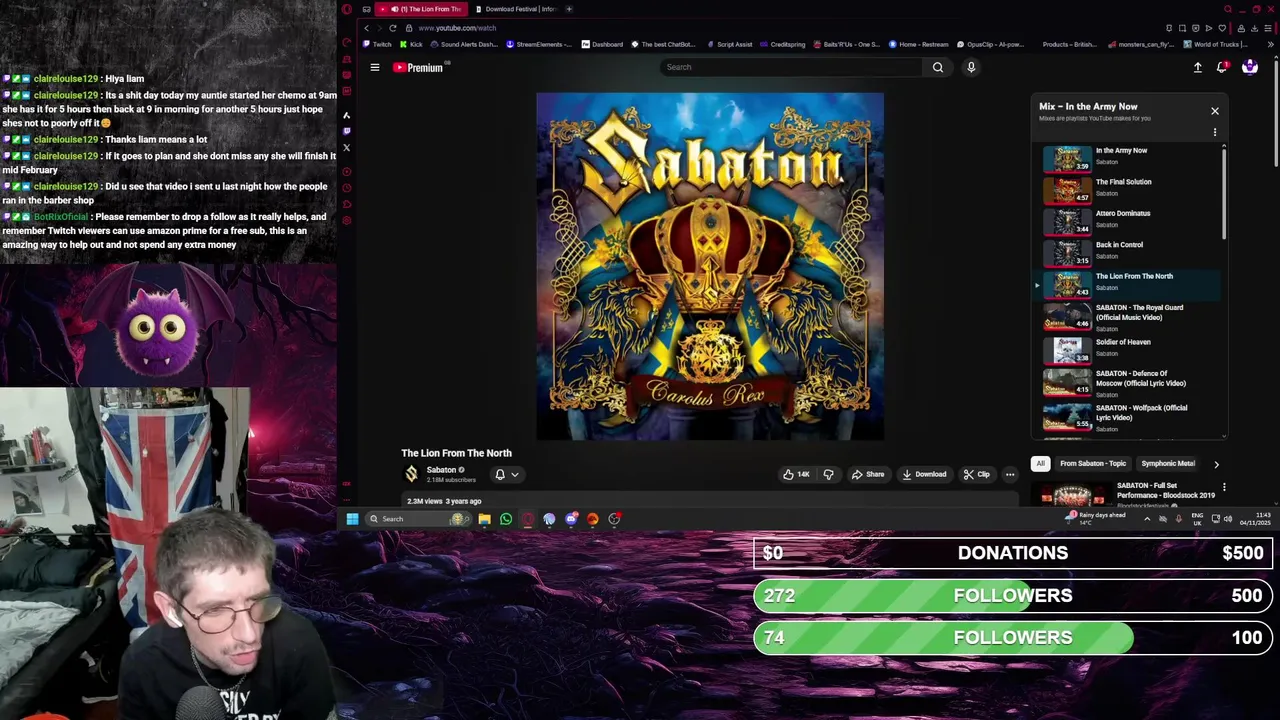The width and height of the screenshot is (1280, 720).
Task: Open the World of Trucks bookmark
Action: (1216, 44)
